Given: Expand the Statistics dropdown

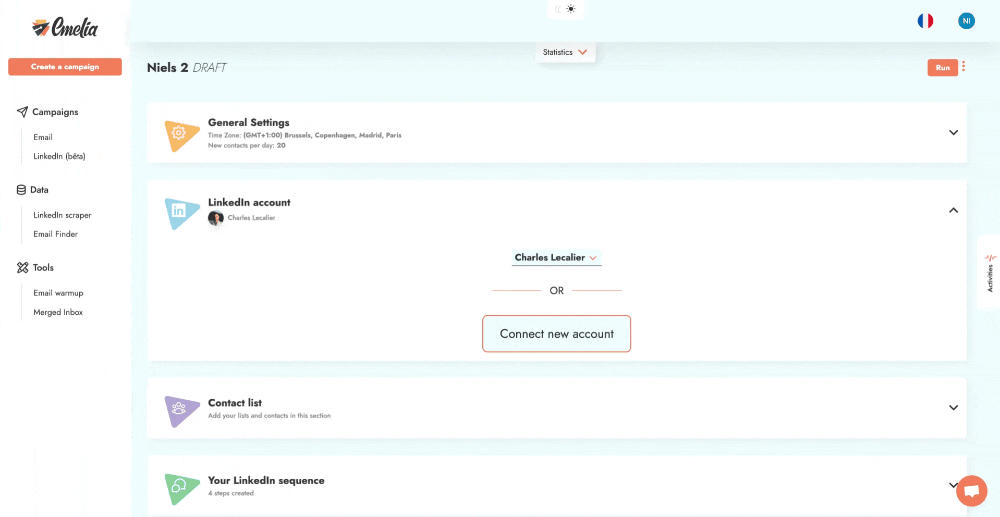Looking at the screenshot, I should click(565, 52).
